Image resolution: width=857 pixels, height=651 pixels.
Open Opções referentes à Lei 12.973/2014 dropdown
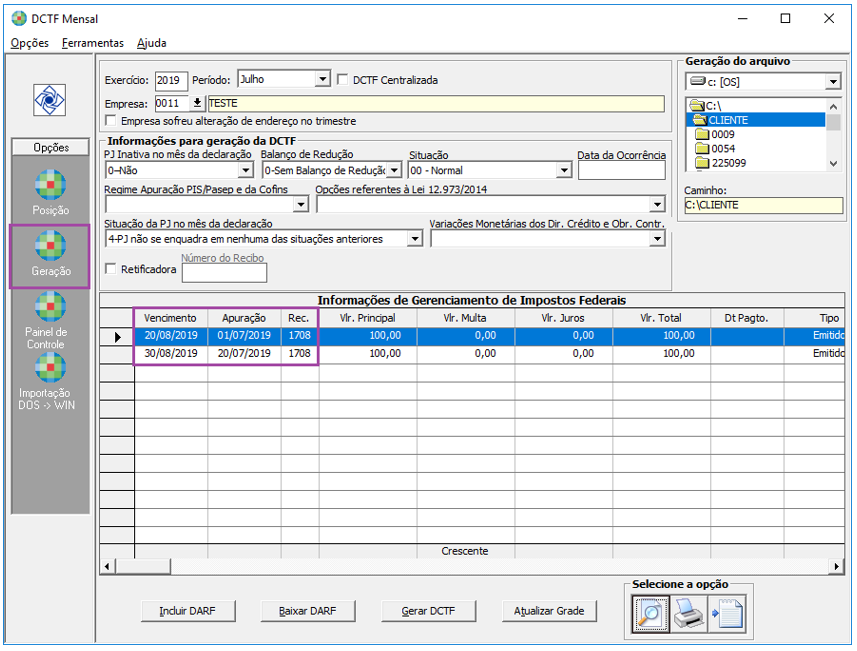pos(657,204)
